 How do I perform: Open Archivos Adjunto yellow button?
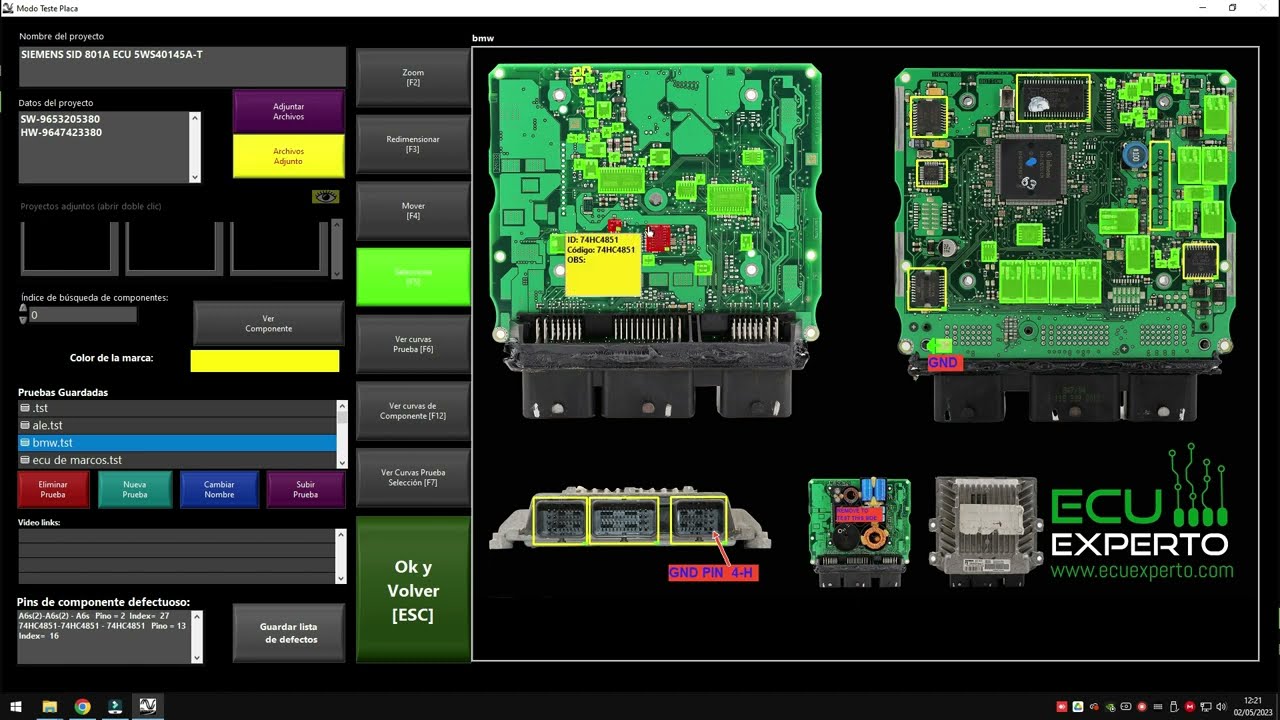288,156
